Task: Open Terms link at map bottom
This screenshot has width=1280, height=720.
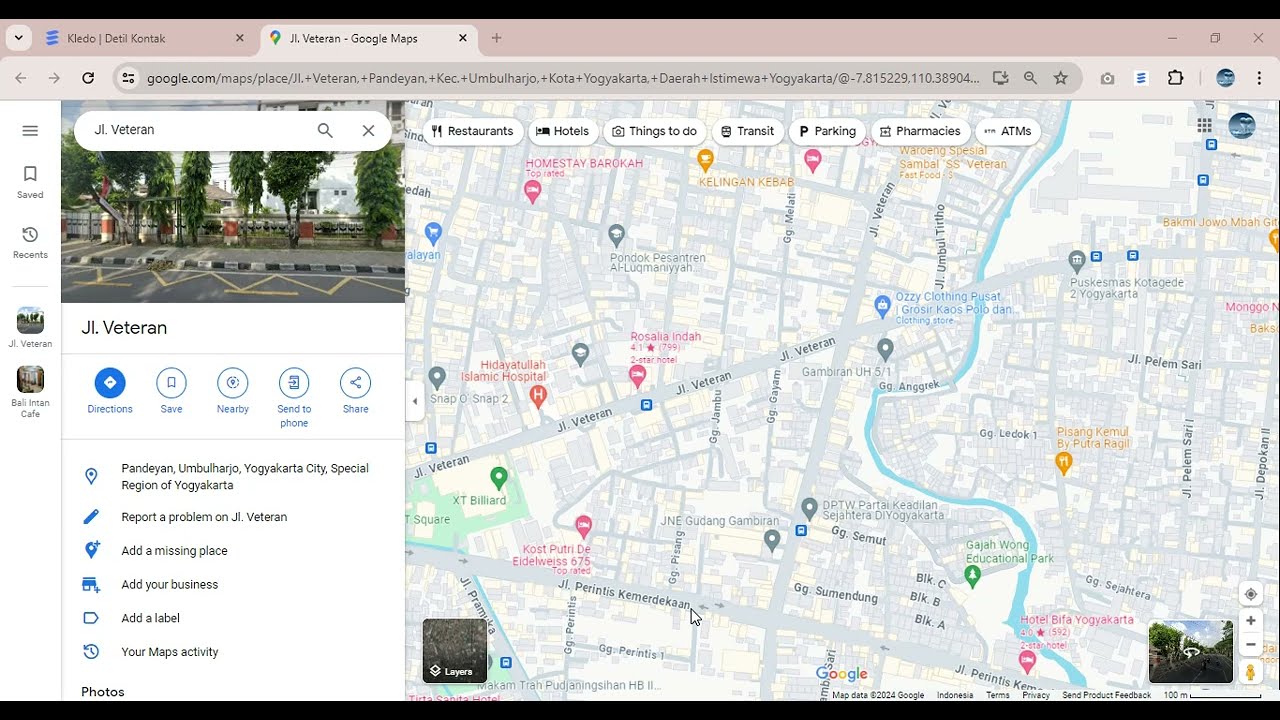Action: [x=997, y=695]
